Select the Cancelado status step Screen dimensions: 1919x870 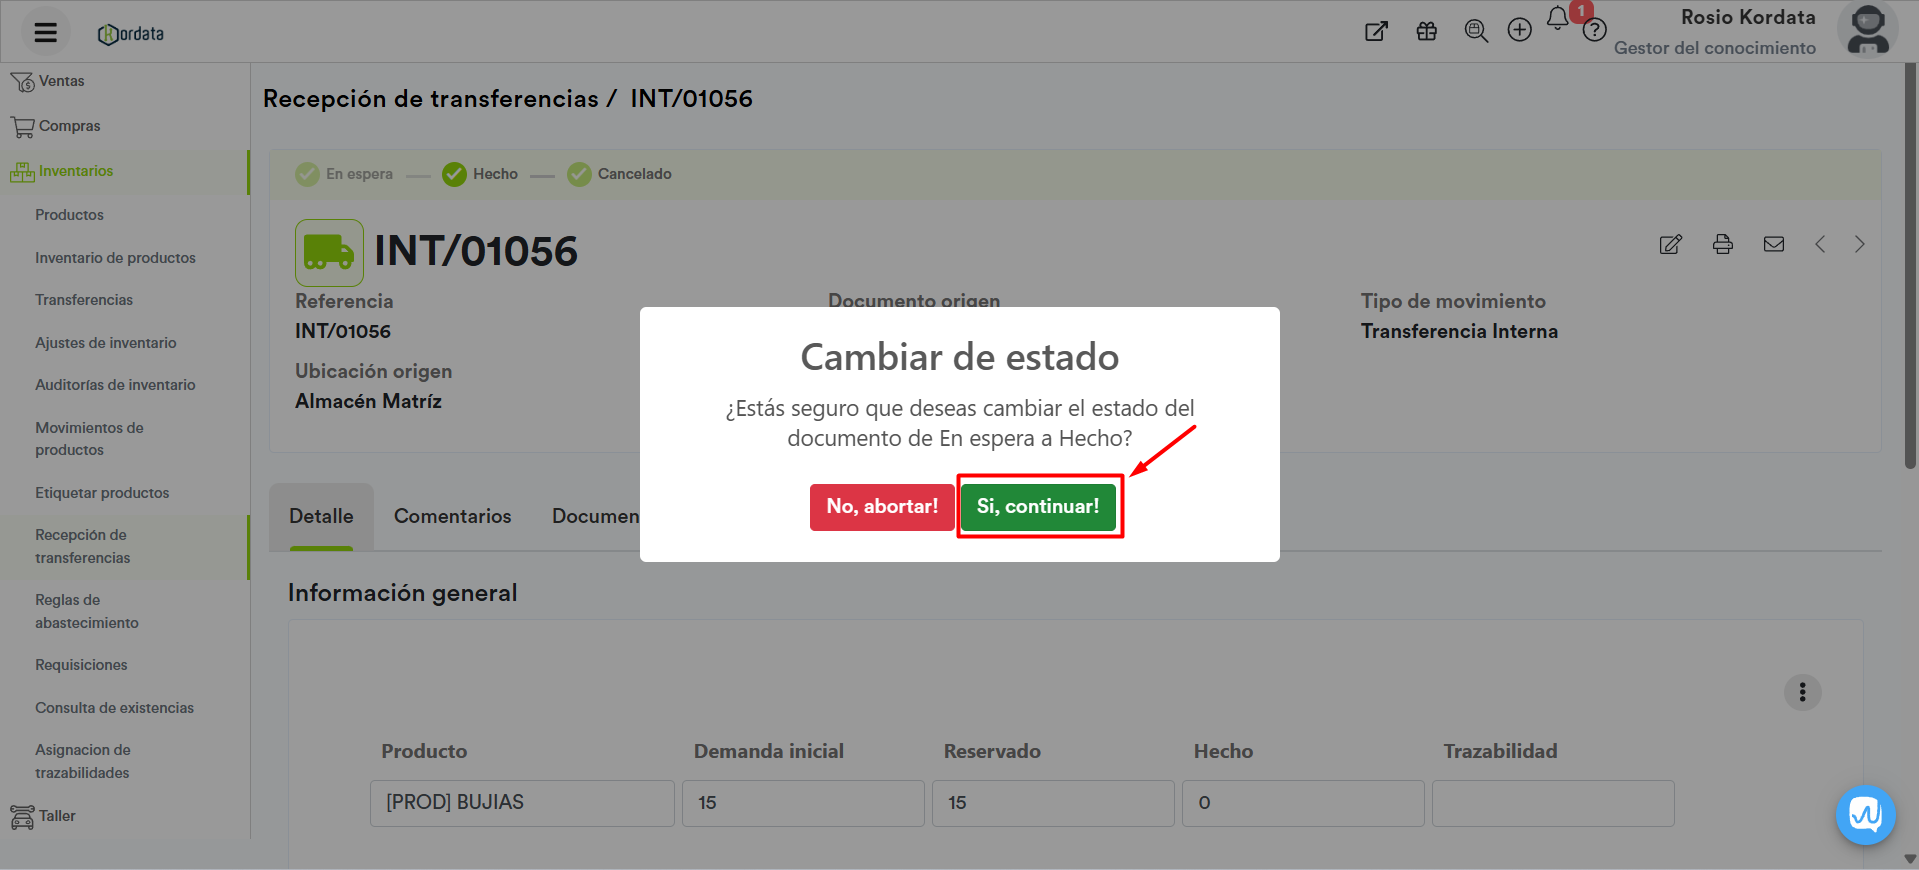[620, 174]
